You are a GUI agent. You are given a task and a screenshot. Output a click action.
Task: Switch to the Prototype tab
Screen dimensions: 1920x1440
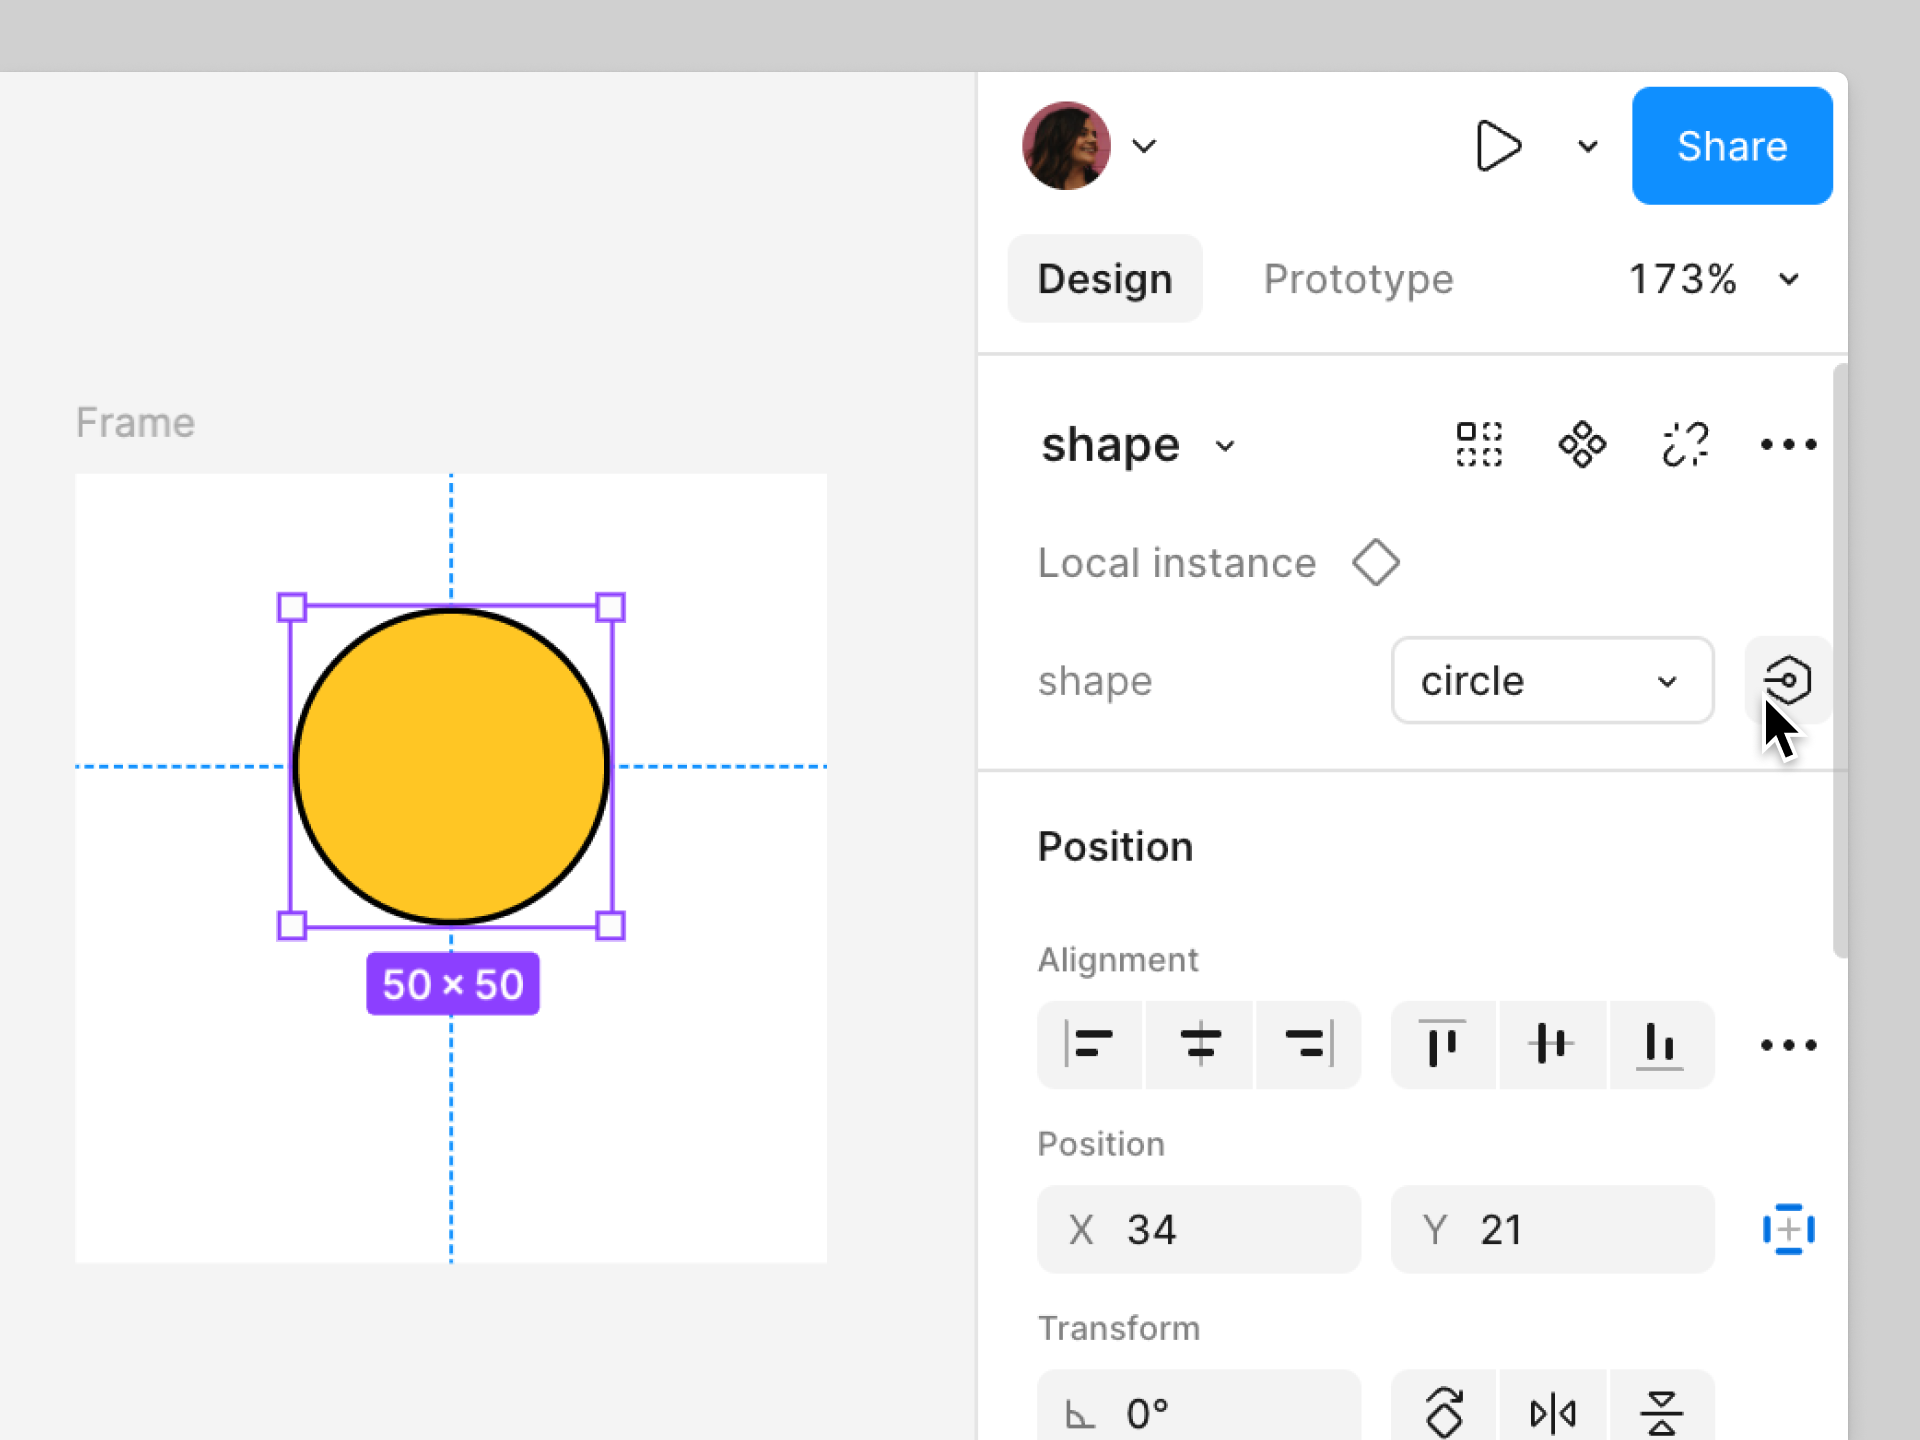point(1358,279)
